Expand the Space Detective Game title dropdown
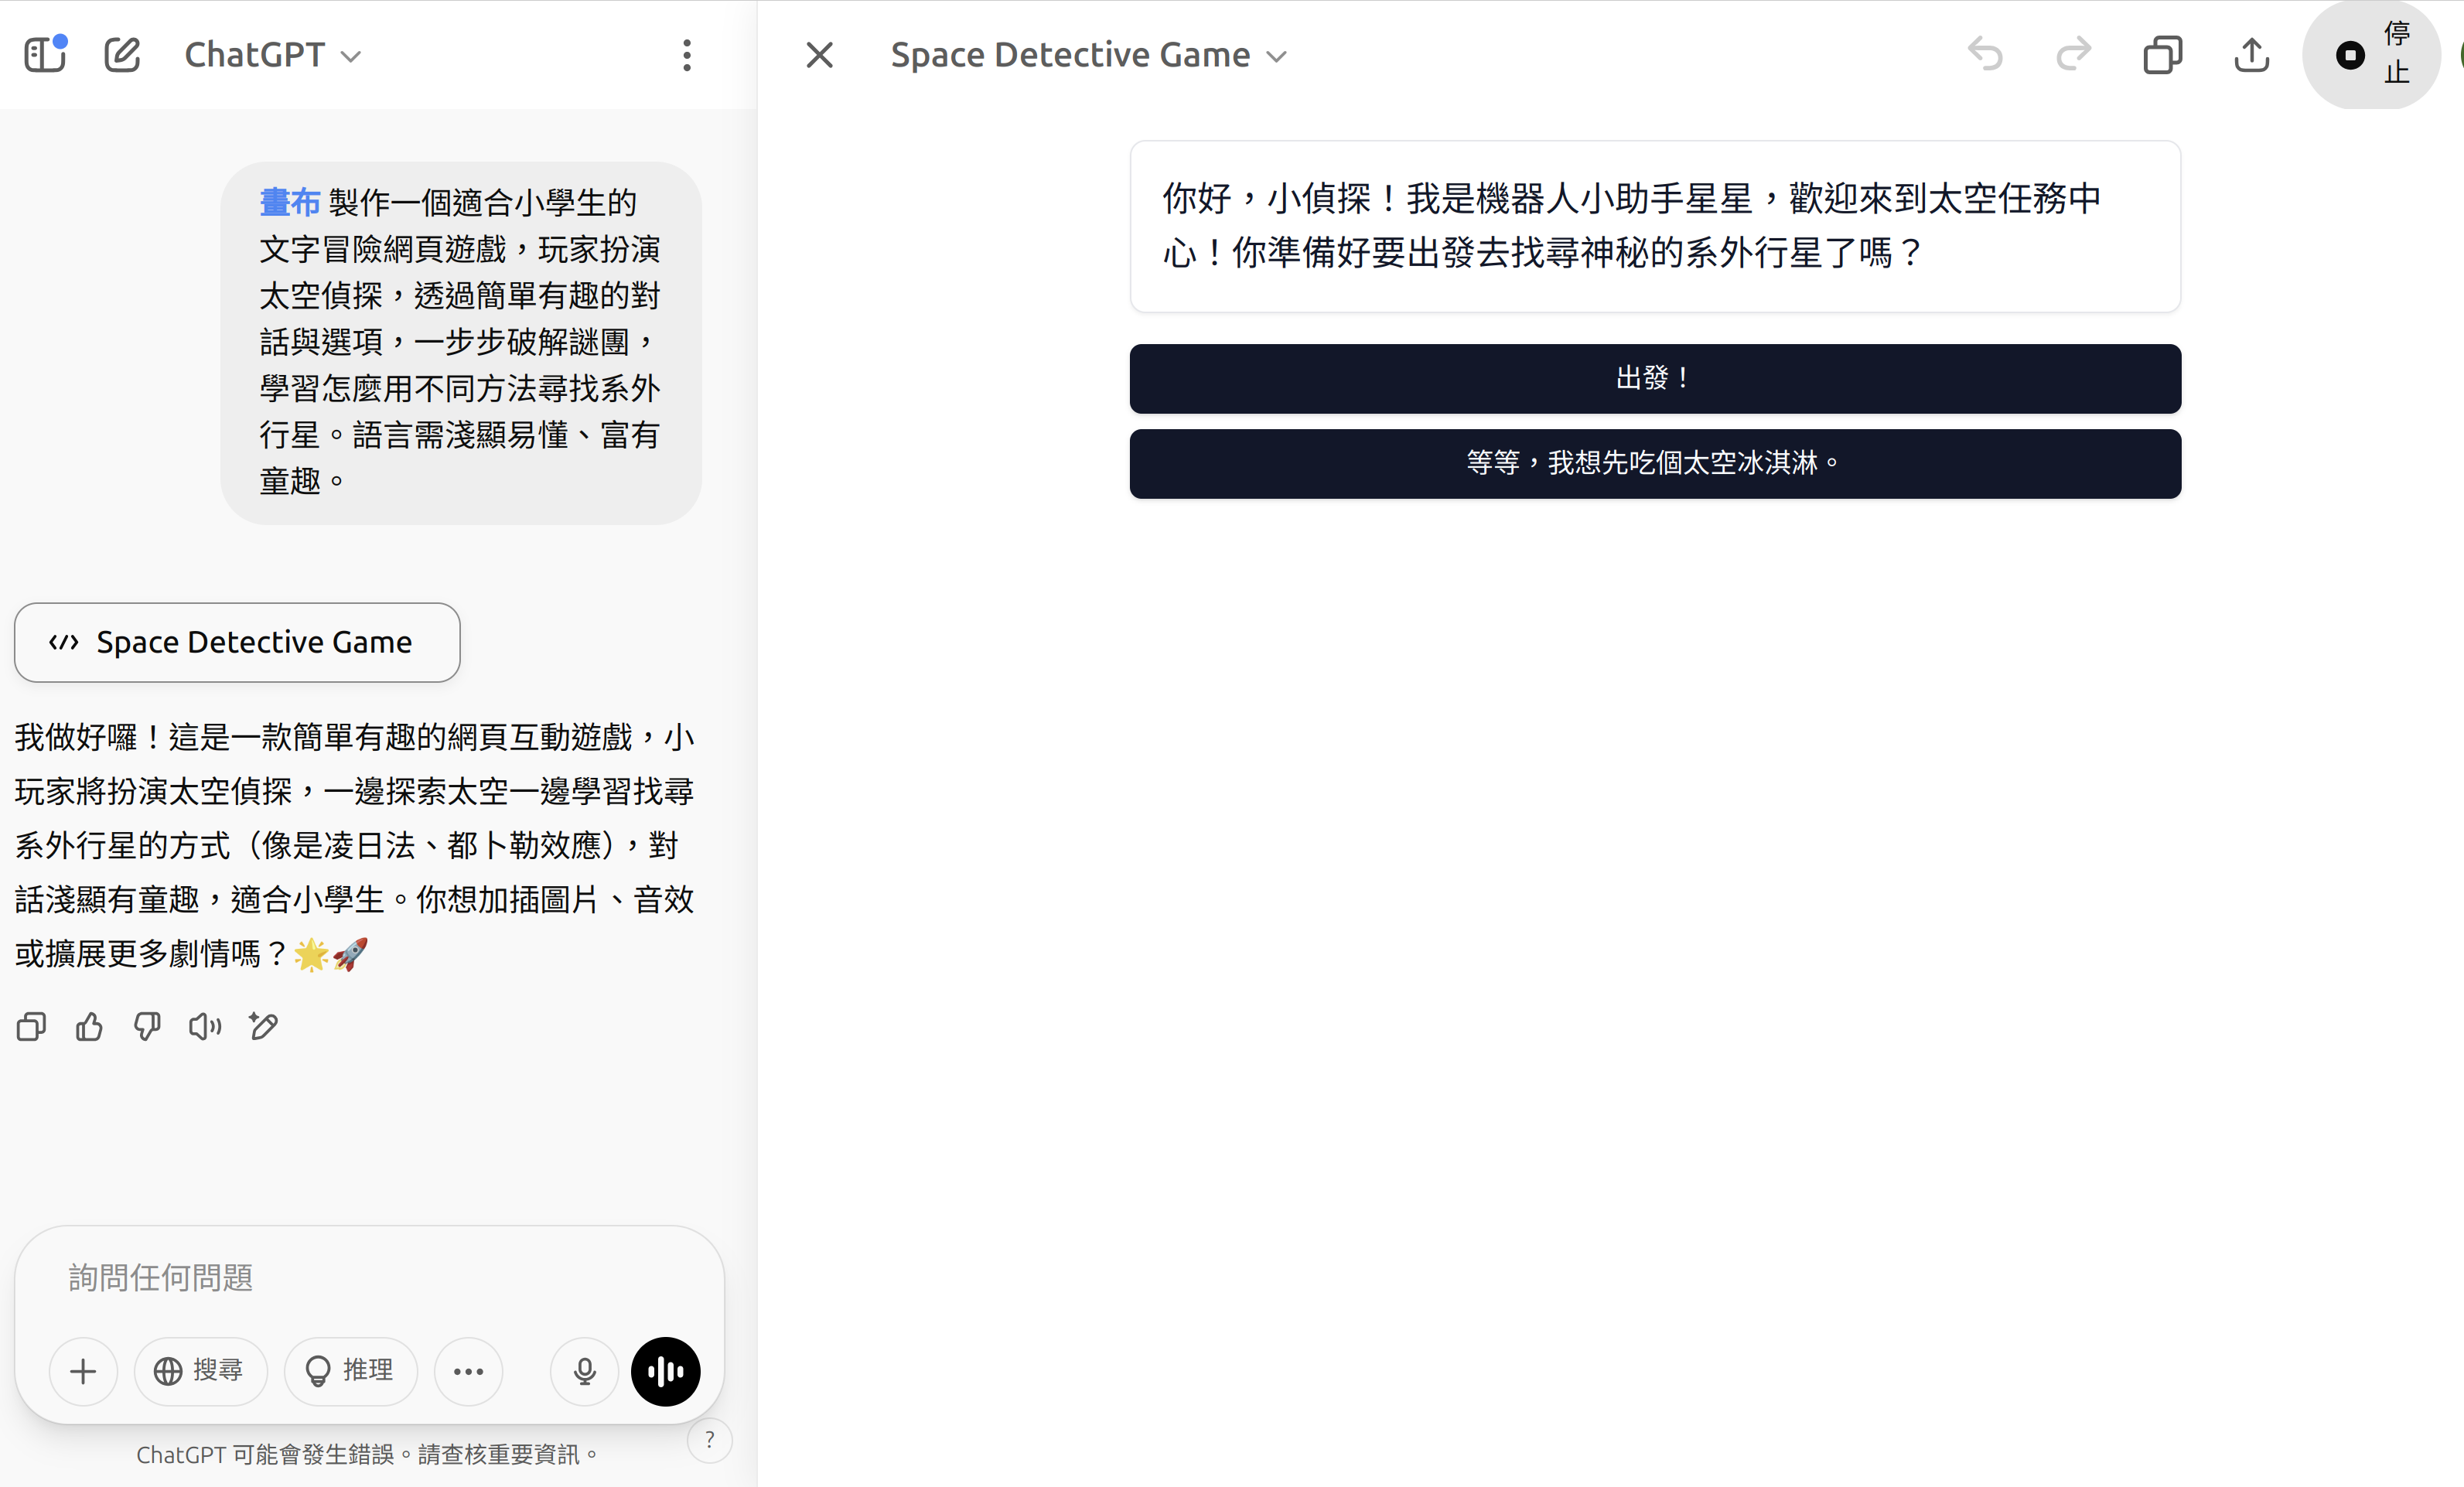The width and height of the screenshot is (2464, 1487). click(1088, 55)
